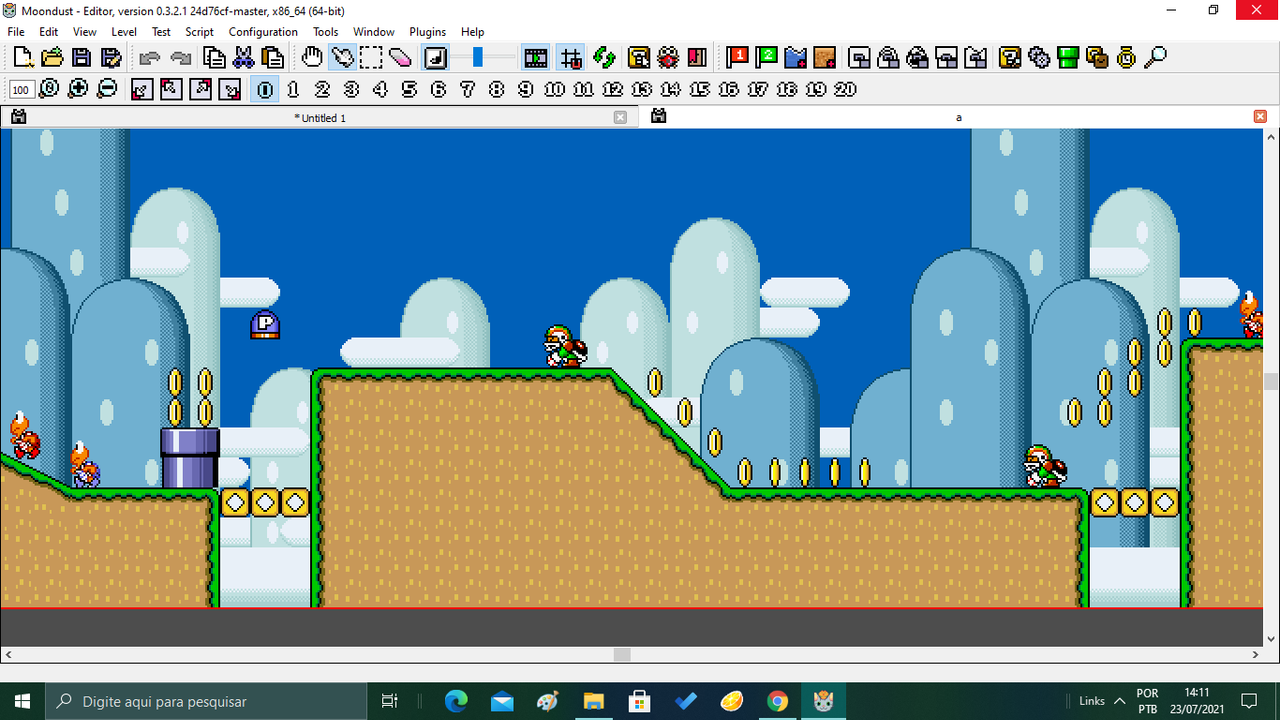Image resolution: width=1280 pixels, height=720 pixels.
Task: Open the gear settings toolbox icon
Action: (x=1039, y=57)
